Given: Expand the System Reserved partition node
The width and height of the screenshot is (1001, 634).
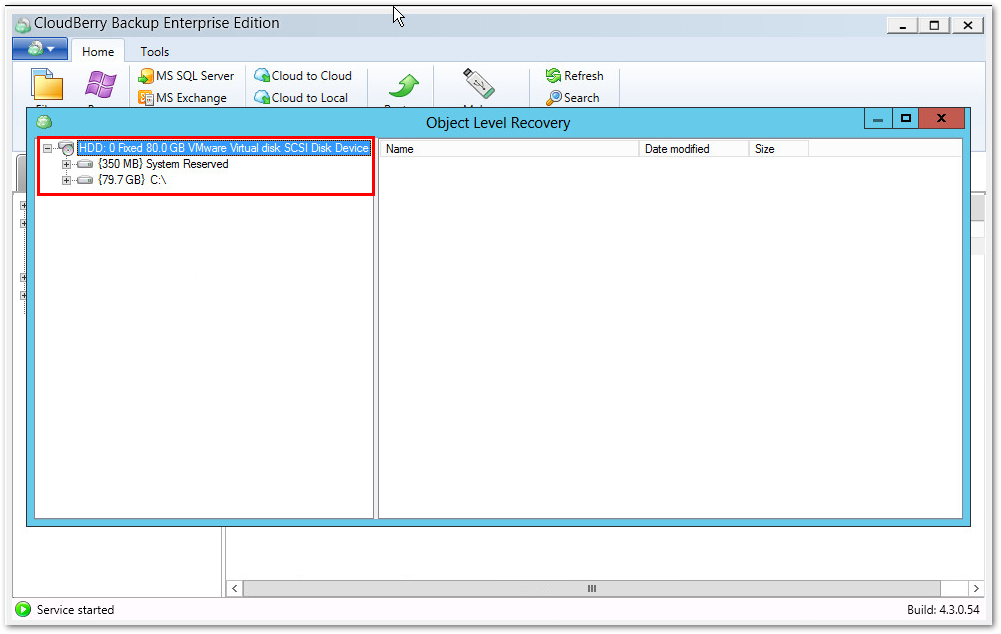Looking at the screenshot, I should 66,165.
